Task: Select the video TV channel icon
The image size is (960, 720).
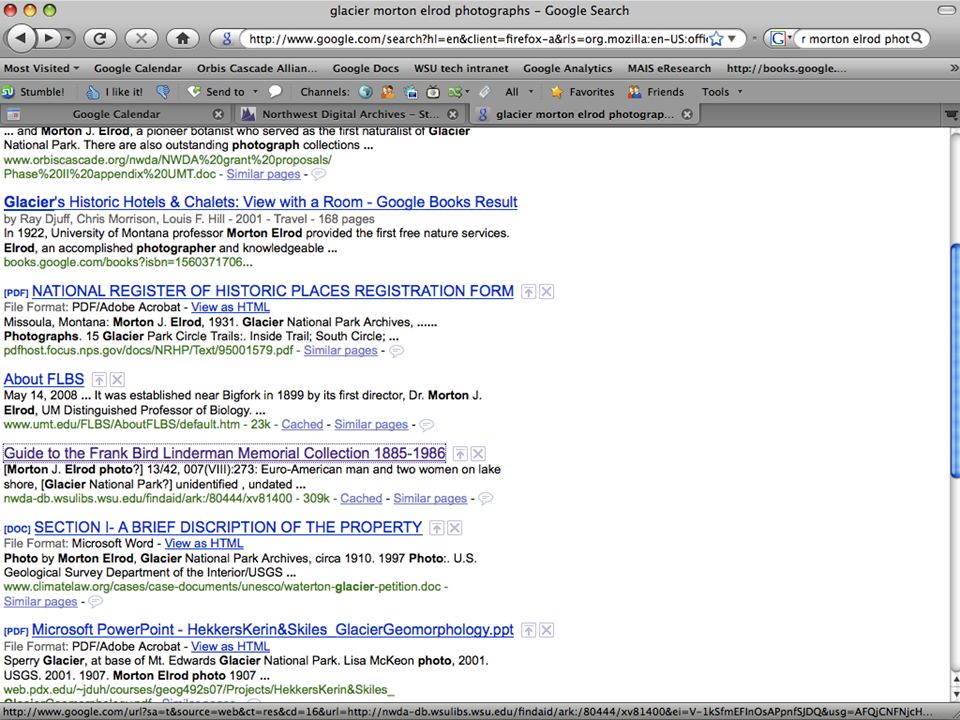Action: click(x=433, y=92)
